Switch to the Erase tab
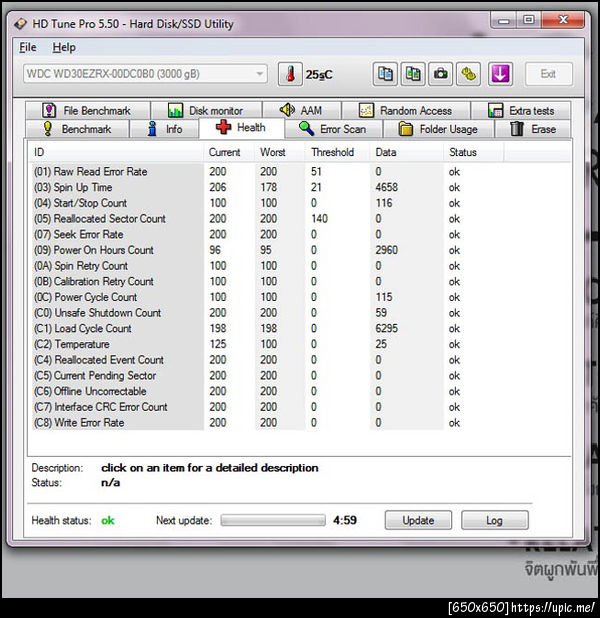 pos(533,129)
